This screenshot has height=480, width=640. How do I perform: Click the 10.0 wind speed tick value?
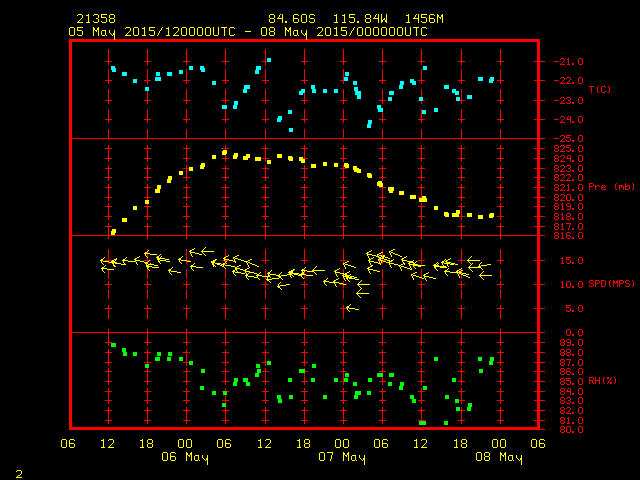[x=571, y=284]
